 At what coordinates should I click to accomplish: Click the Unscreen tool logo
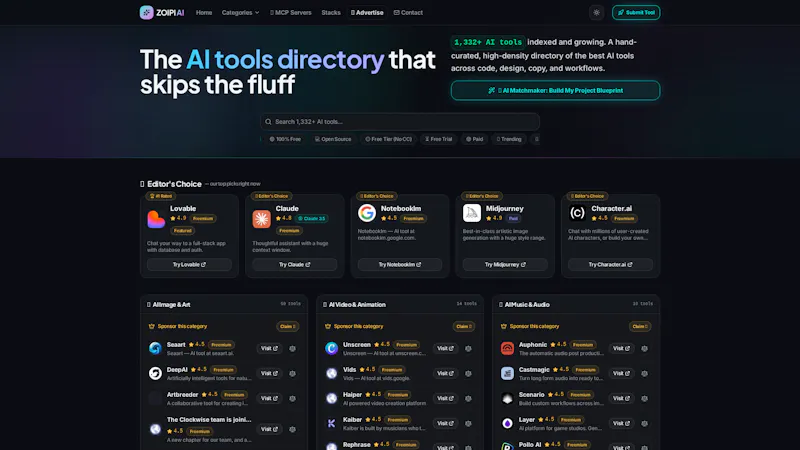click(331, 348)
